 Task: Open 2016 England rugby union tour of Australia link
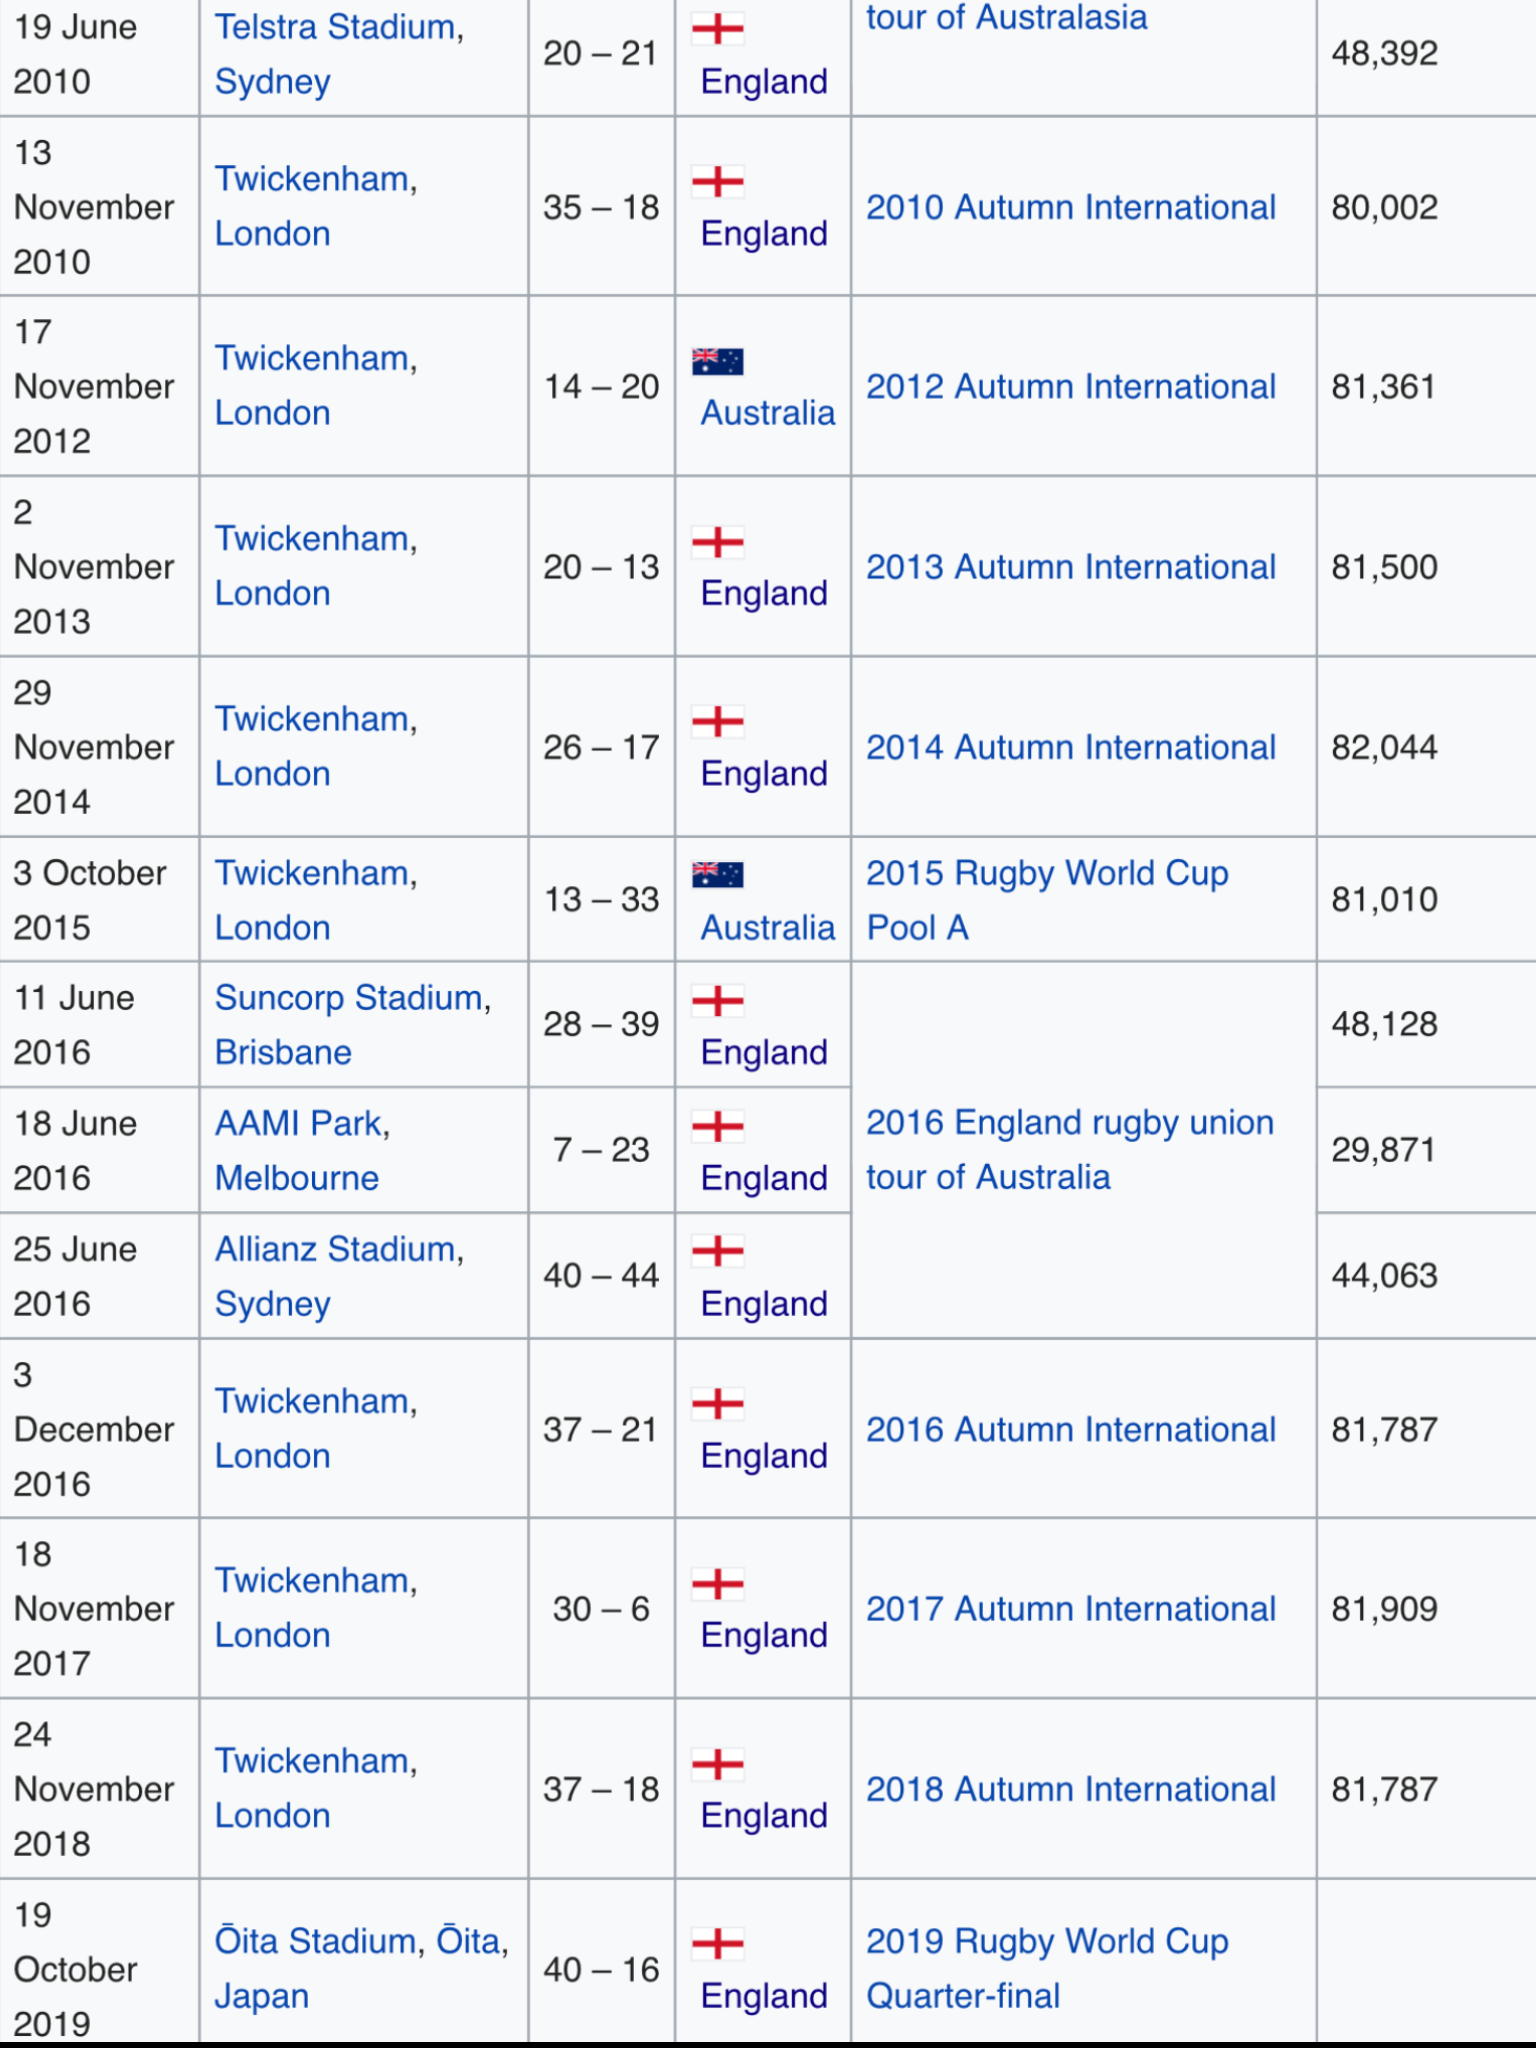point(1070,1149)
